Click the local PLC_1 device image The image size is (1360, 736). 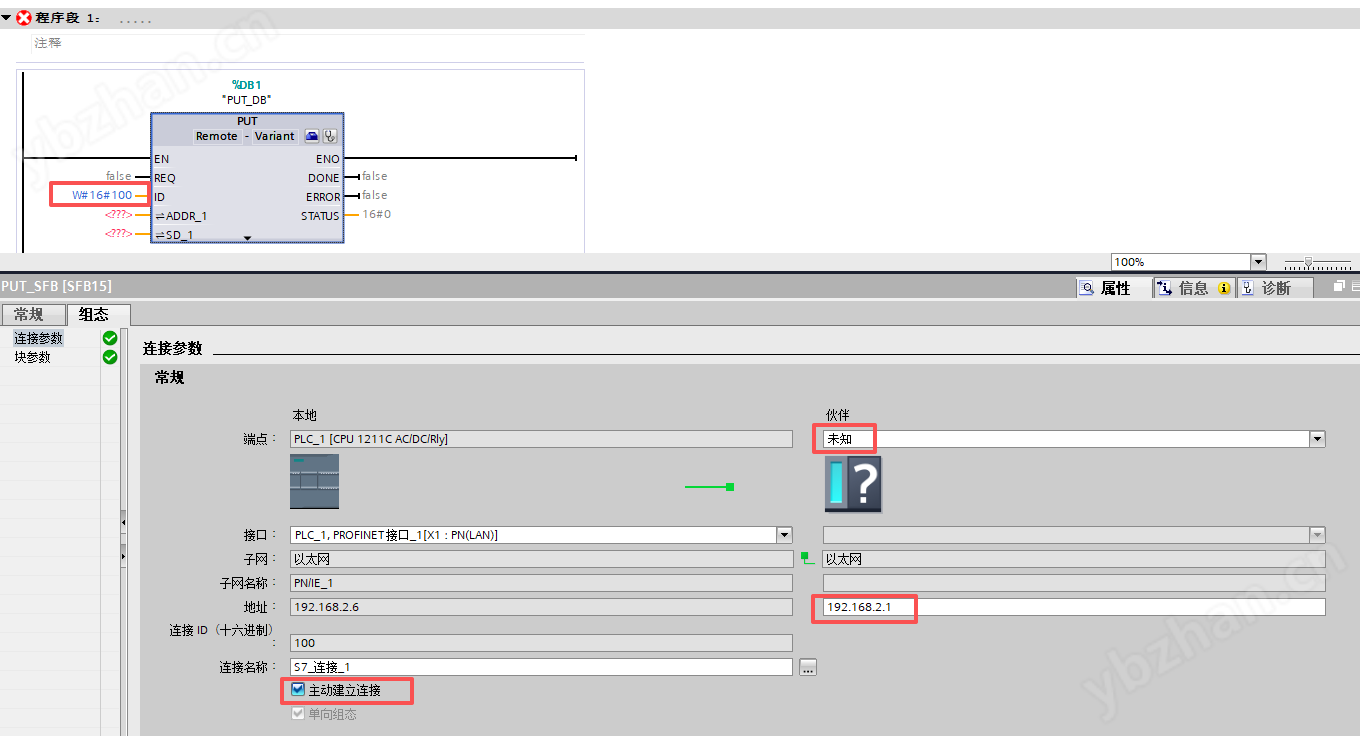tap(314, 481)
